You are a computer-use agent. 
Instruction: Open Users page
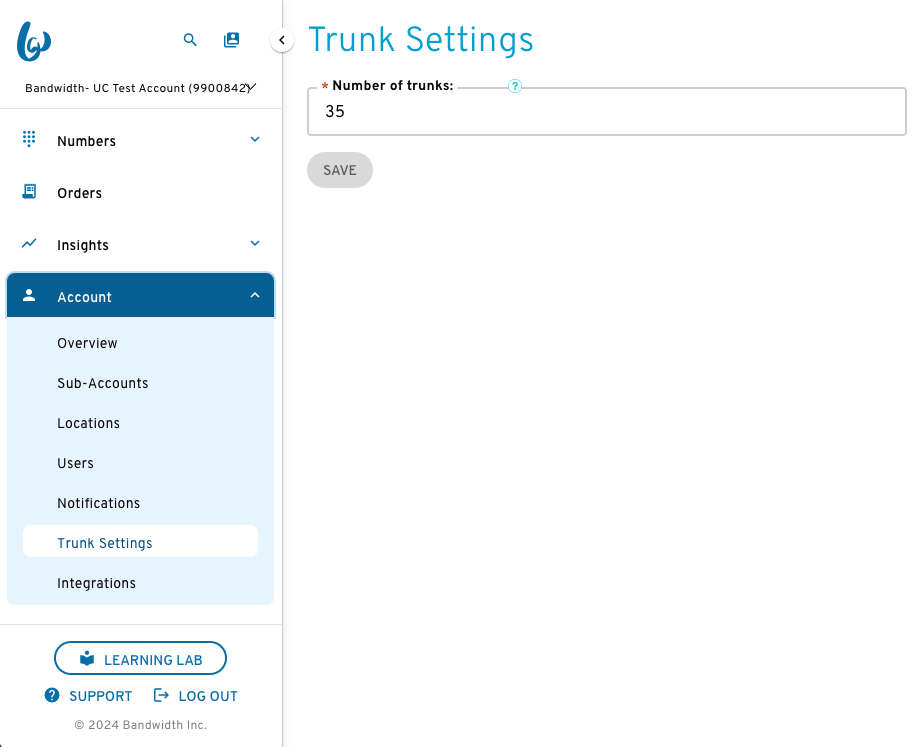(75, 463)
